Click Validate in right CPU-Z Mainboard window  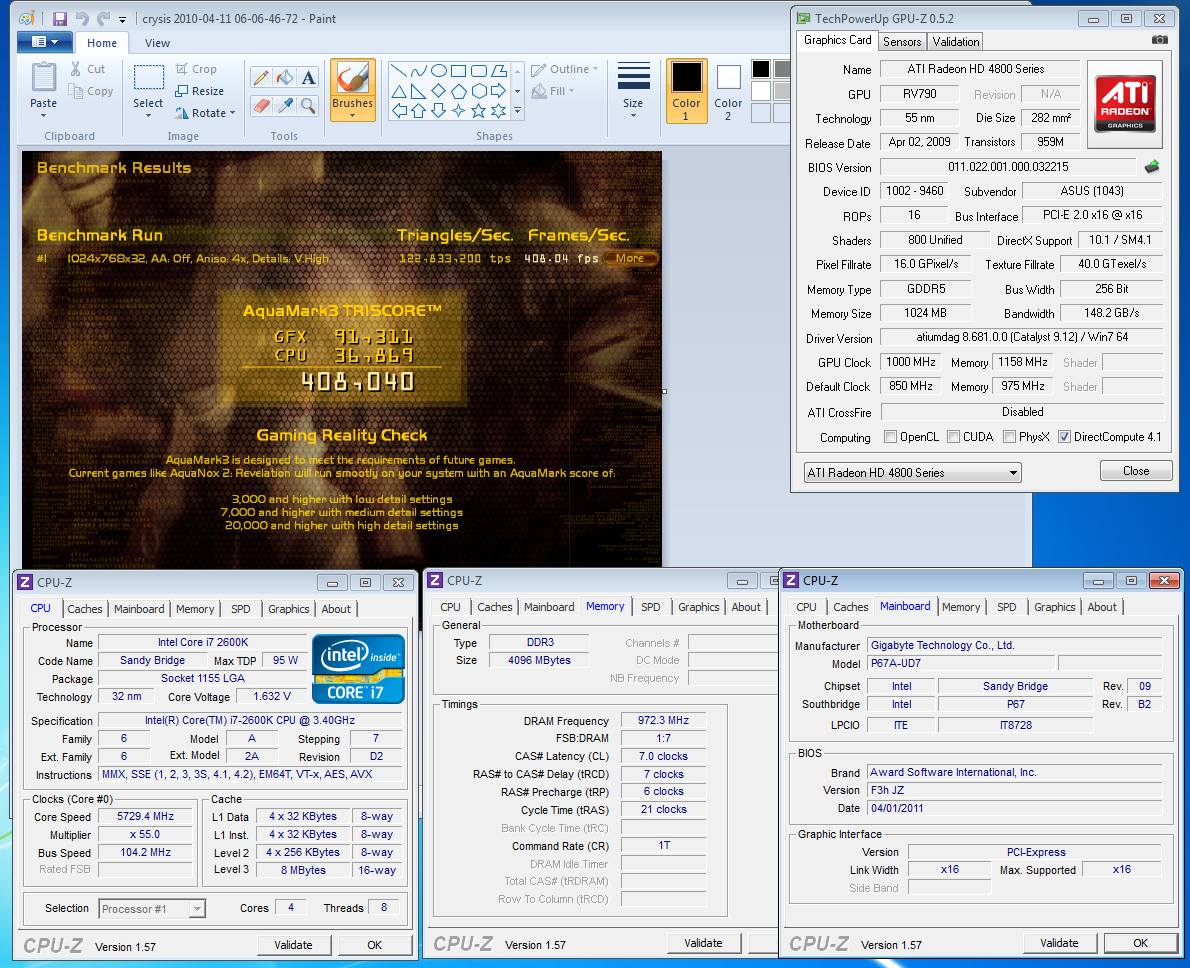click(x=1059, y=943)
